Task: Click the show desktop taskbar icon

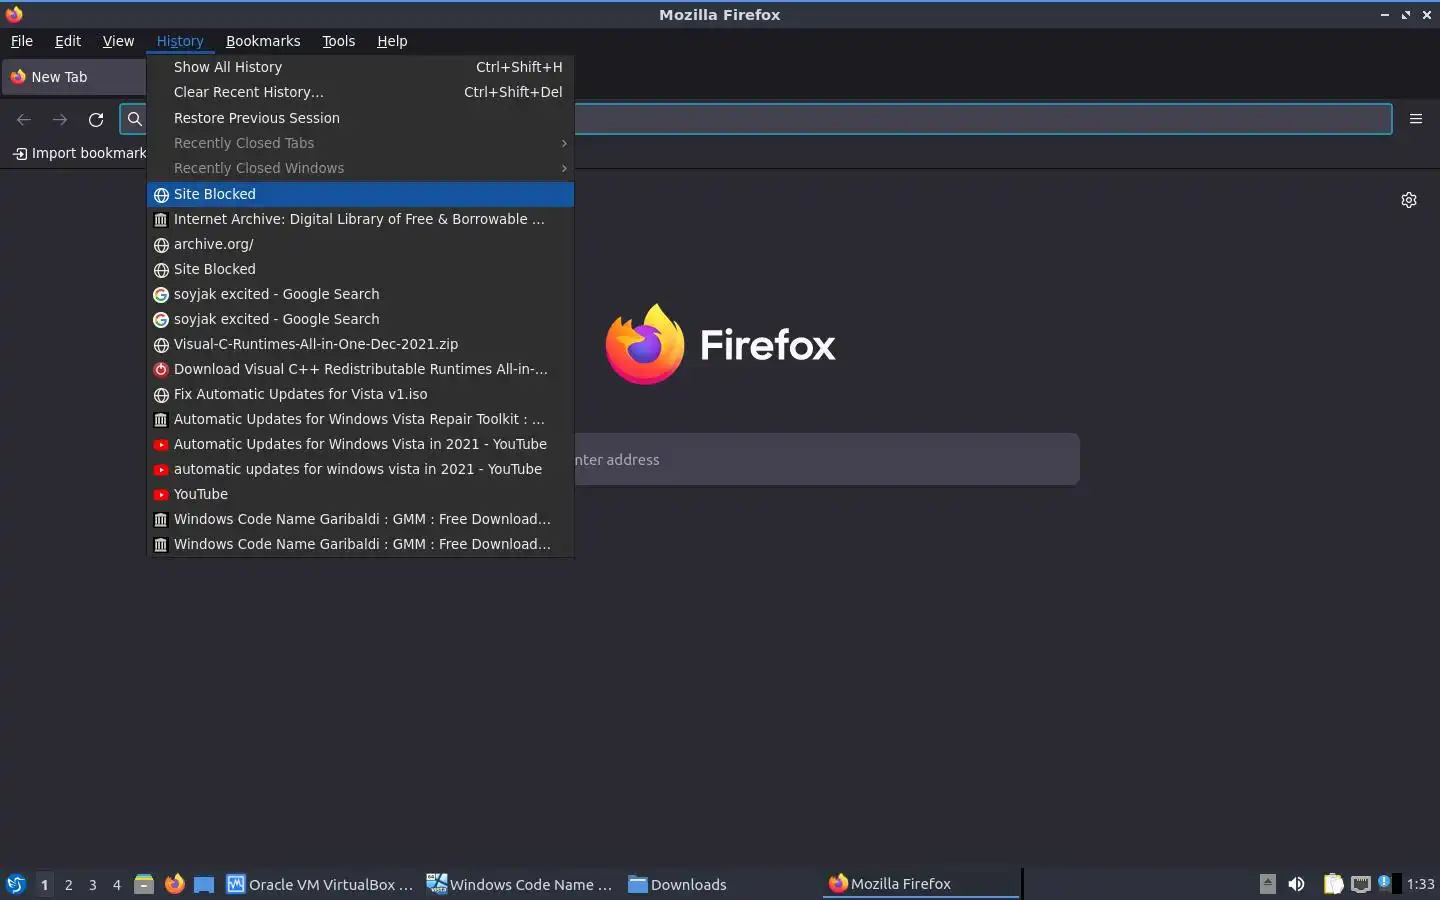Action: [x=204, y=884]
